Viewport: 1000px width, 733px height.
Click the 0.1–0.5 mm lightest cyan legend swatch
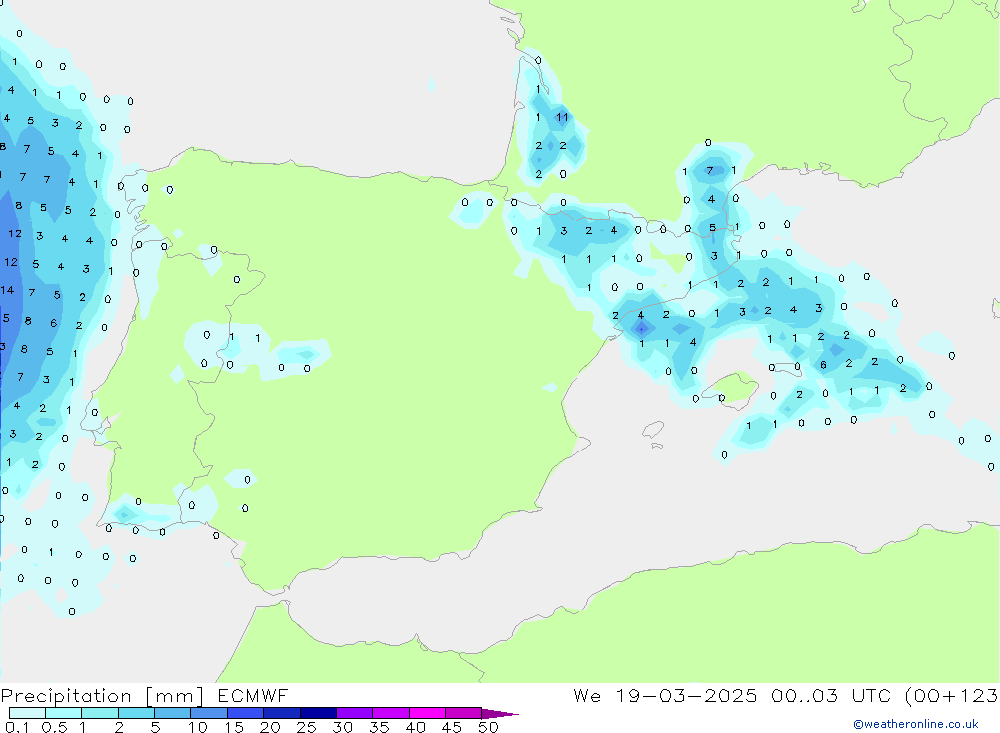27,713
